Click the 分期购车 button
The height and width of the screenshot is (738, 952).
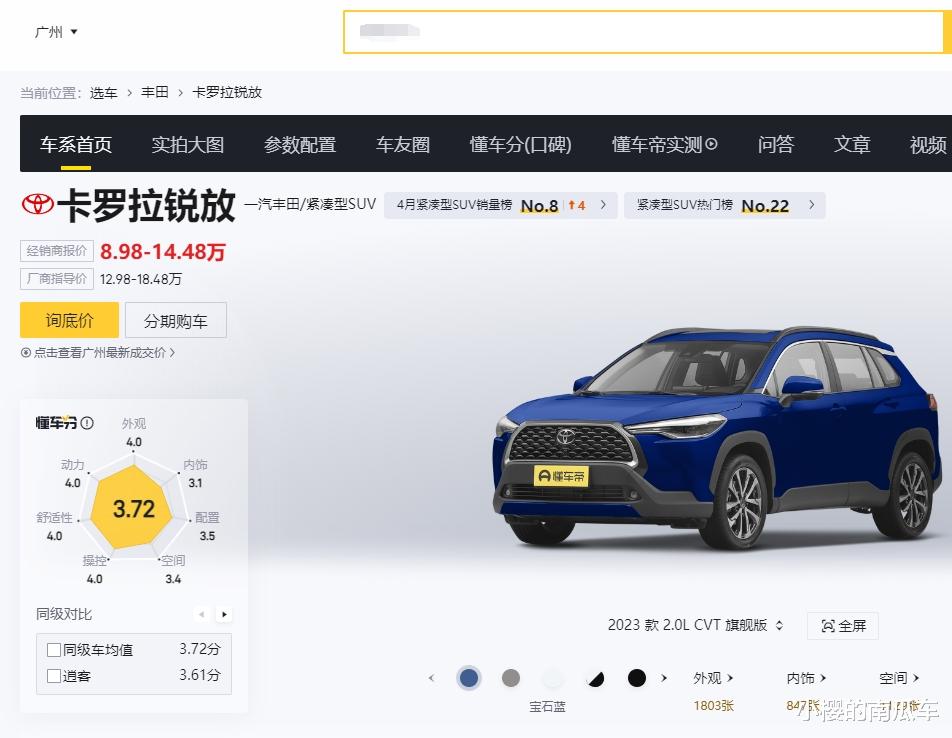pyautogui.click(x=175, y=320)
